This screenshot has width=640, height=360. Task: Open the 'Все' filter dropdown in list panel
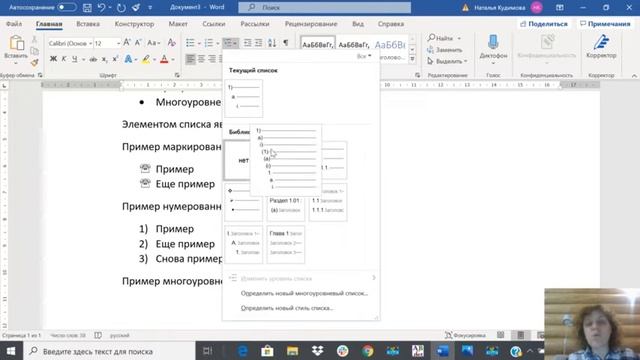[364, 56]
